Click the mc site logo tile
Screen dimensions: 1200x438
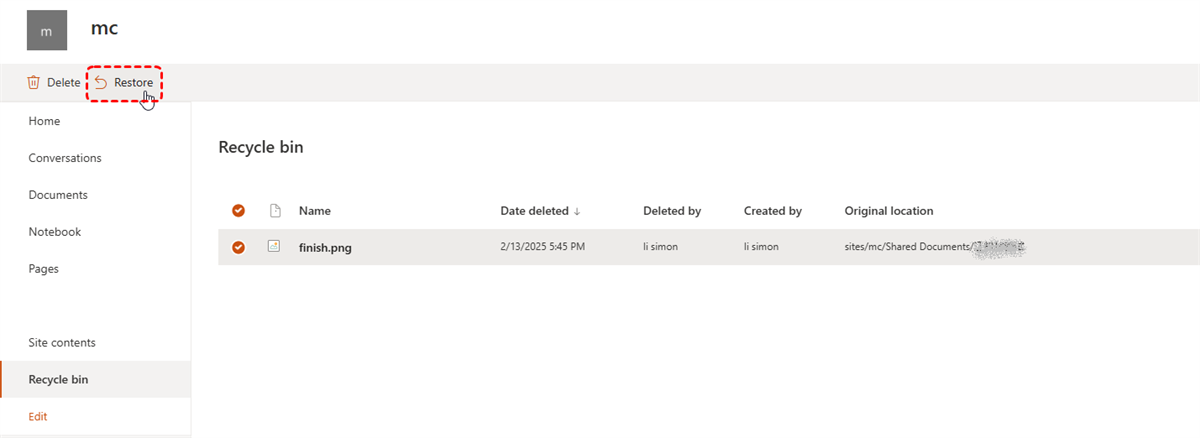click(x=47, y=31)
